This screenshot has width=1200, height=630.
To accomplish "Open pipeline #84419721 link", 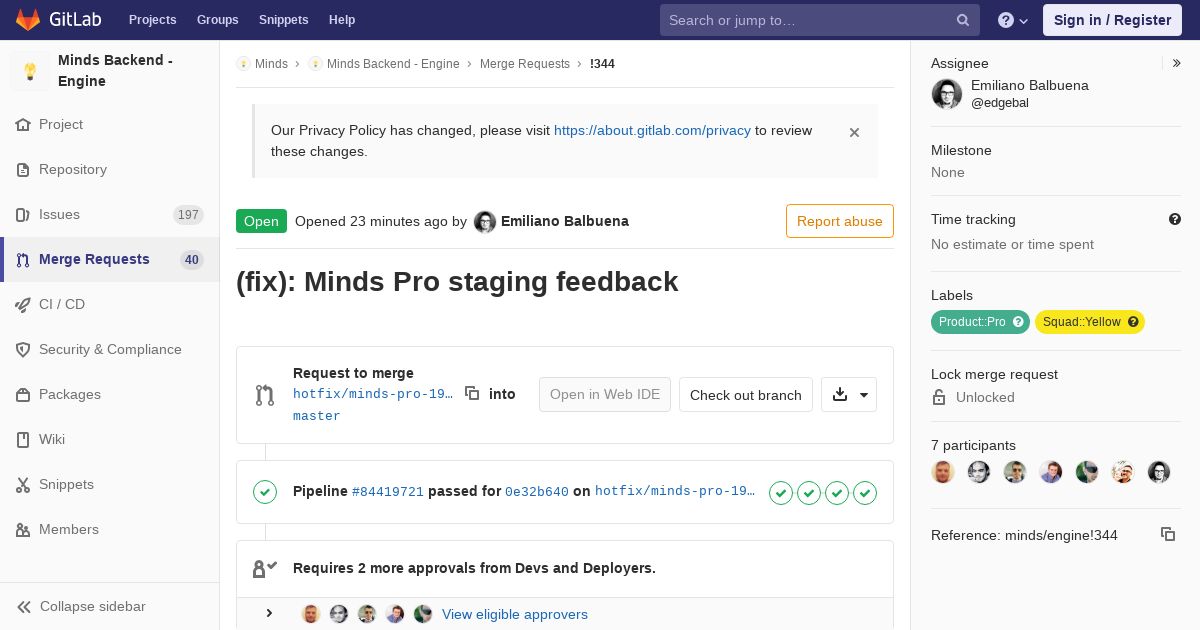I will pos(388,492).
